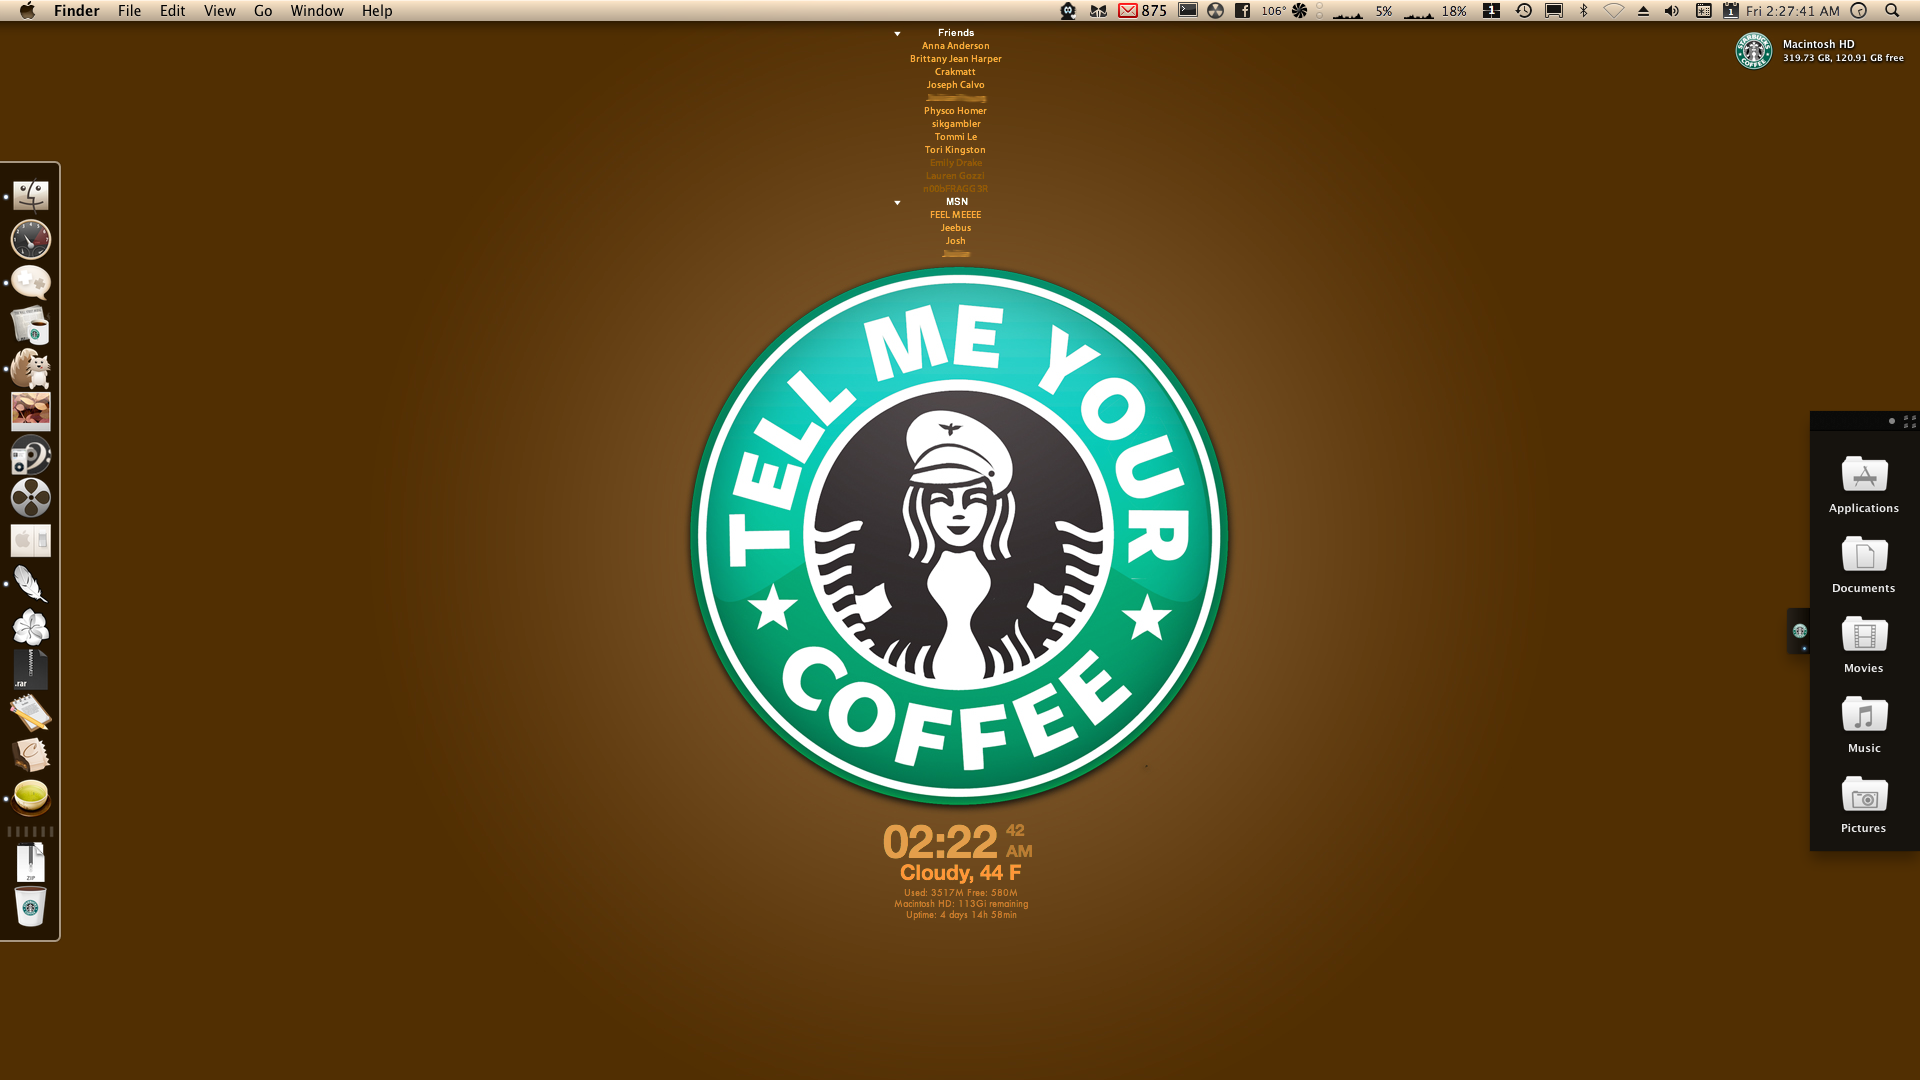Select buddy Physco Homer
The width and height of the screenshot is (1920, 1080).
(x=955, y=111)
